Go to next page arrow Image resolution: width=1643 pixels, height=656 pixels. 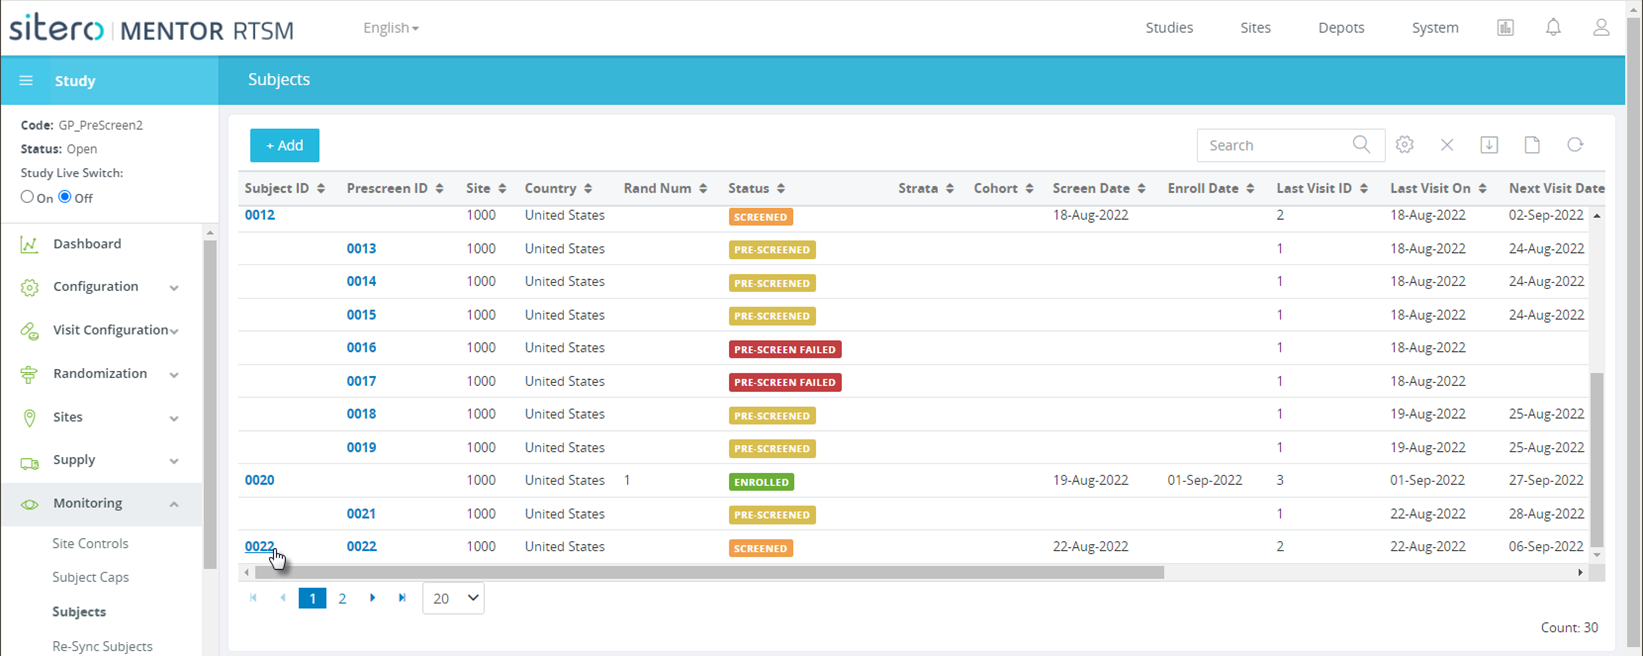click(372, 598)
